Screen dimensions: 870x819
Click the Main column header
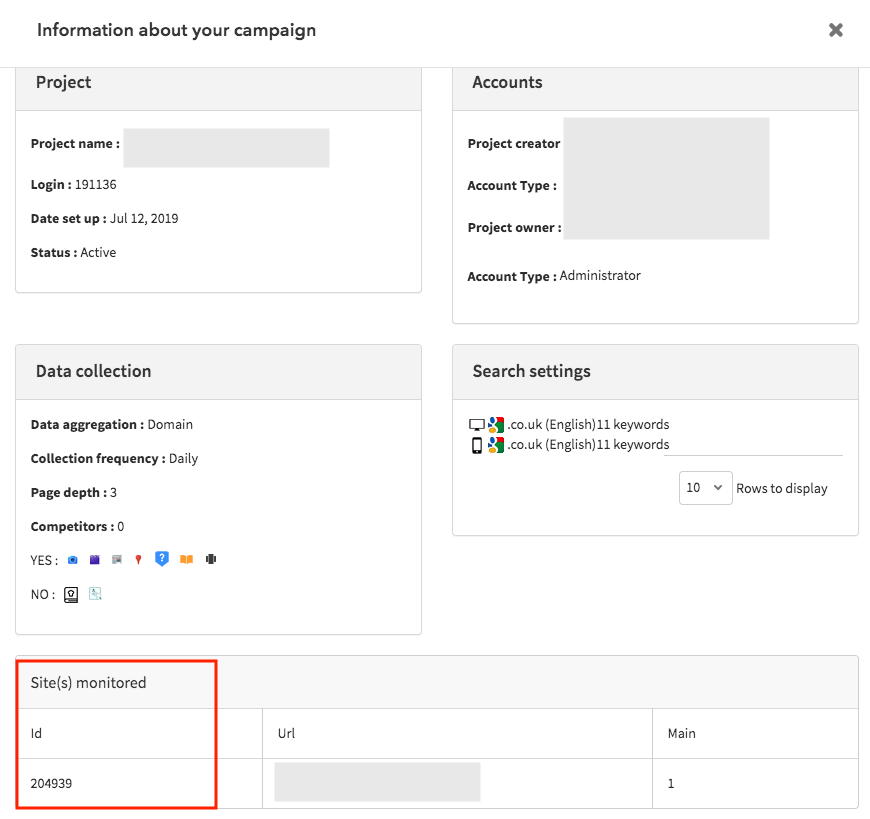[x=681, y=734]
